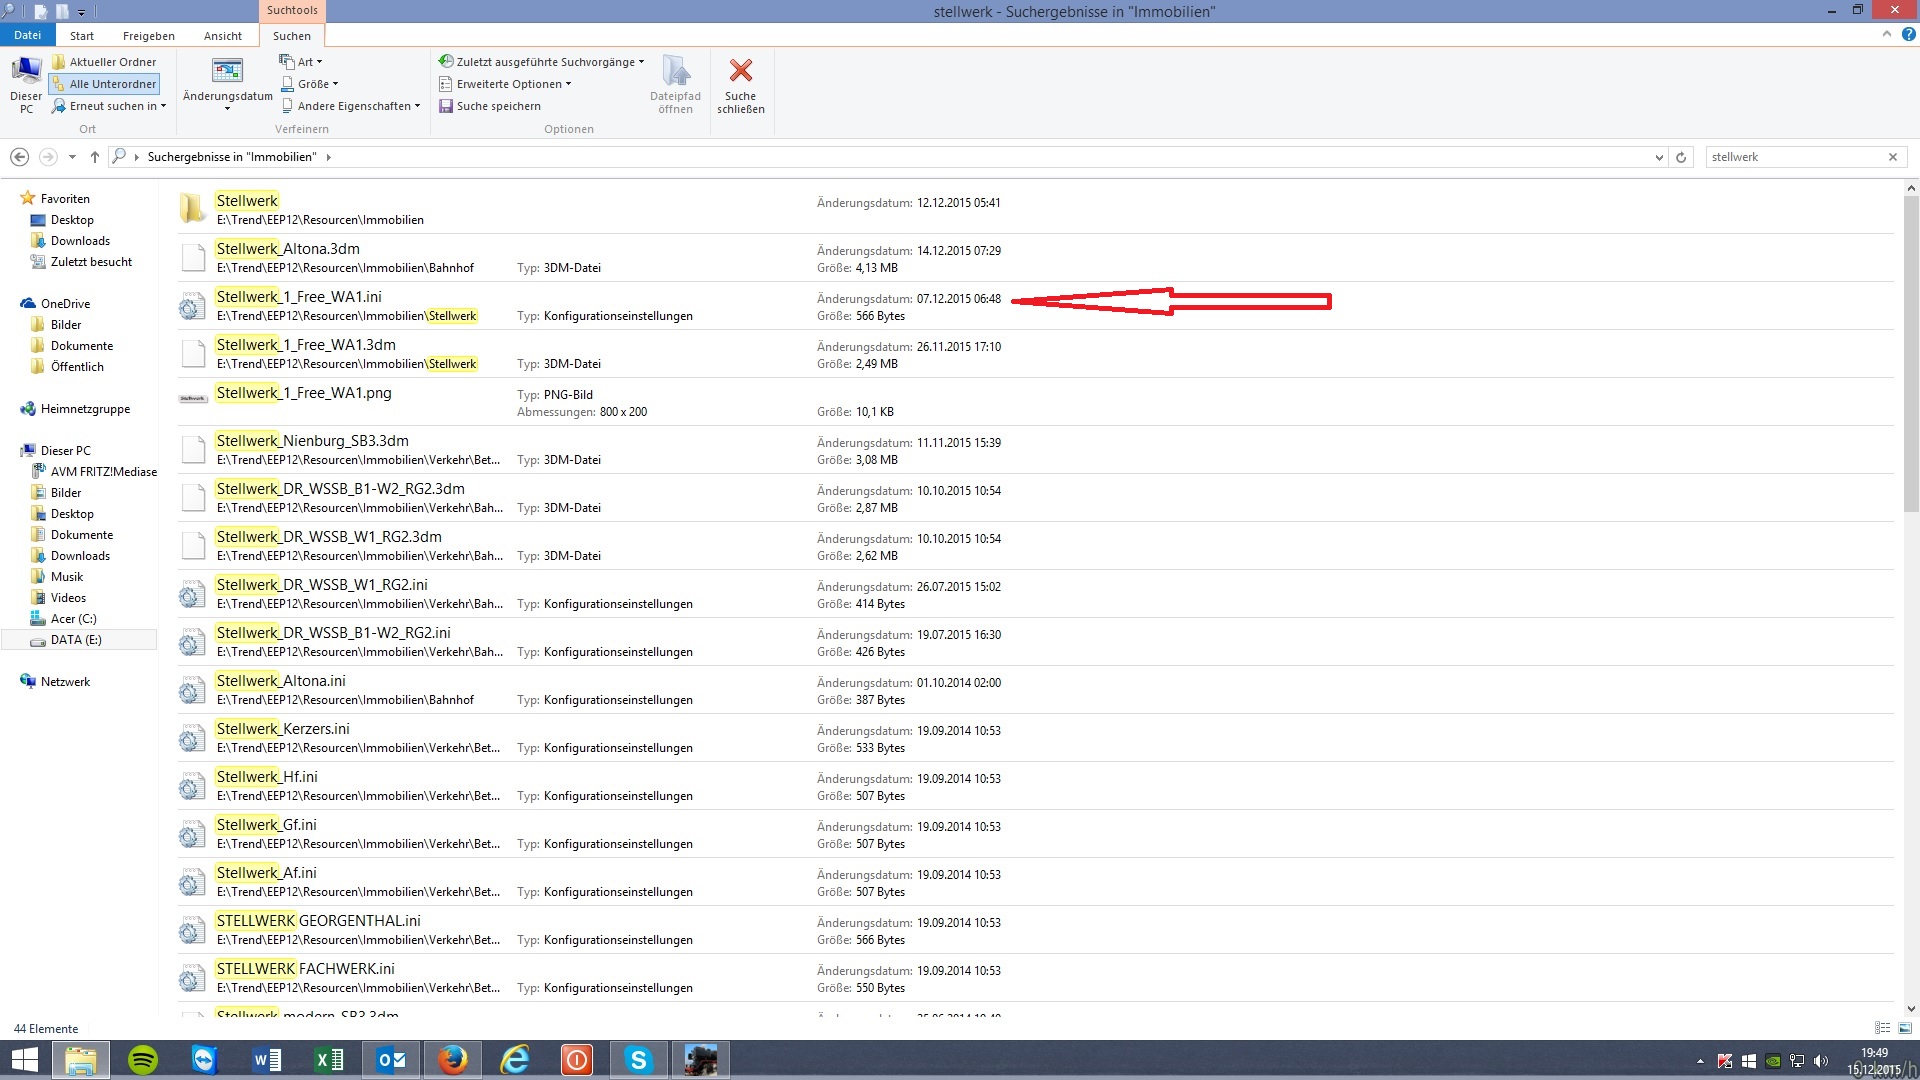Clear the stellwerk search box text
The height and width of the screenshot is (1080, 1920).
coord(1892,157)
